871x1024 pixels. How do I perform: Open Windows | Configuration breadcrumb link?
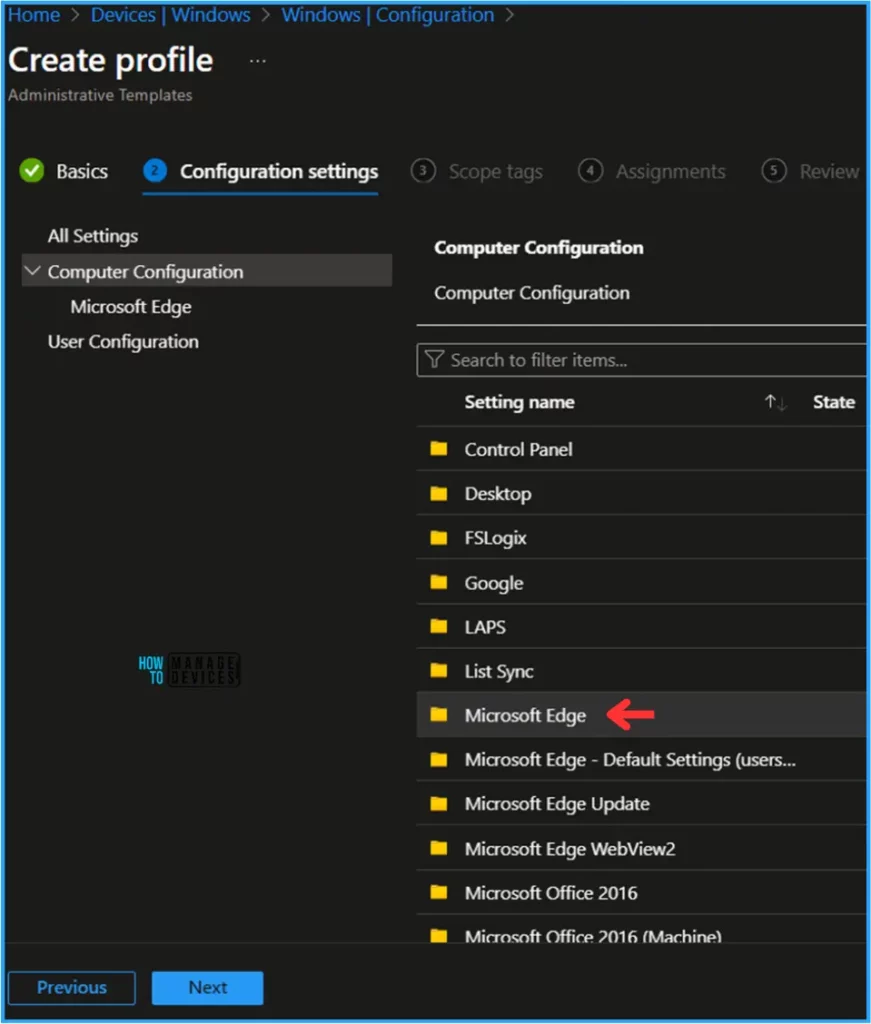(388, 14)
